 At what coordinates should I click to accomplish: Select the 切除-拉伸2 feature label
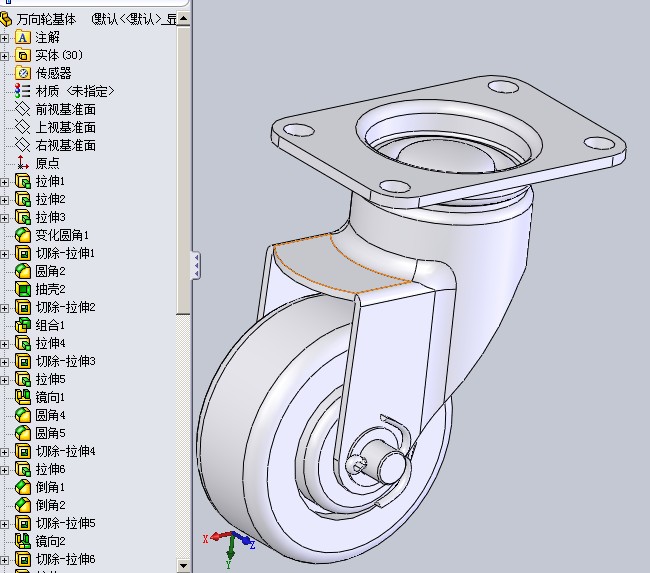[65, 307]
